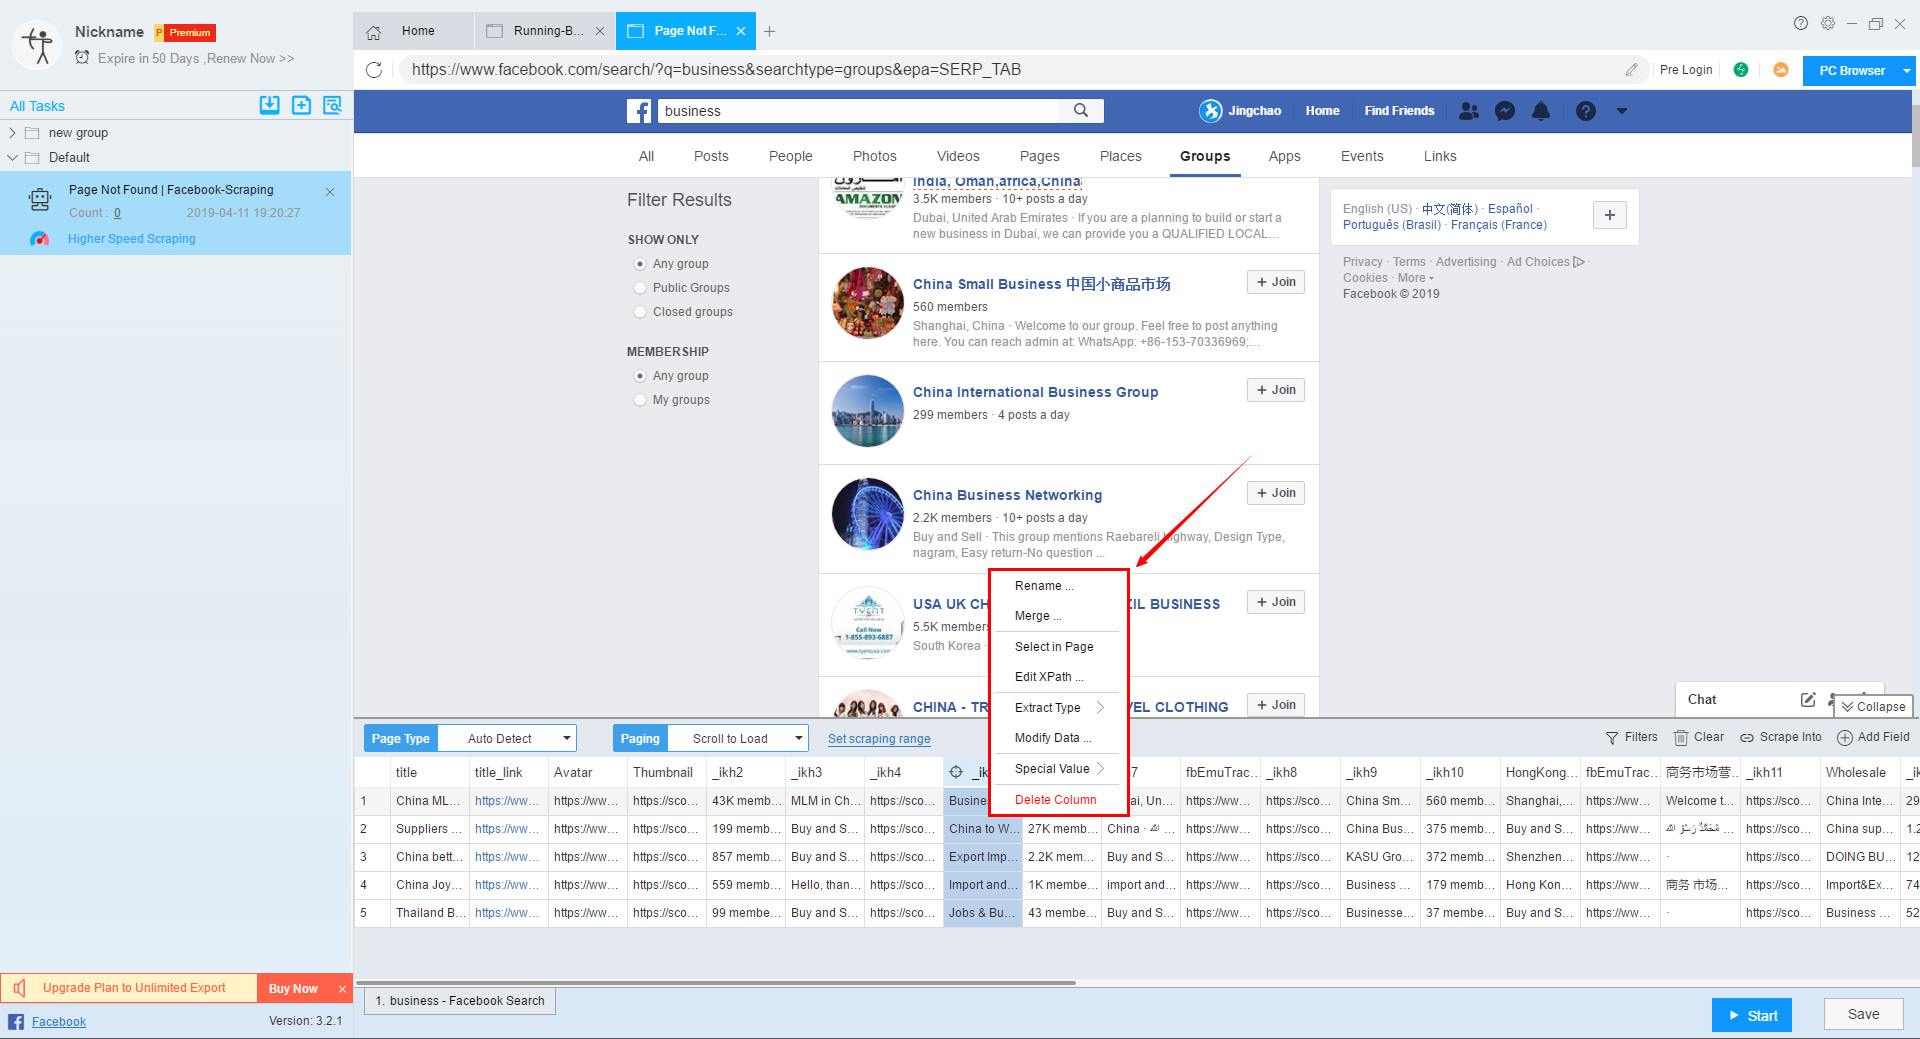Click the Filters funnel icon
Viewport: 1920px width, 1039px height.
(1612, 738)
